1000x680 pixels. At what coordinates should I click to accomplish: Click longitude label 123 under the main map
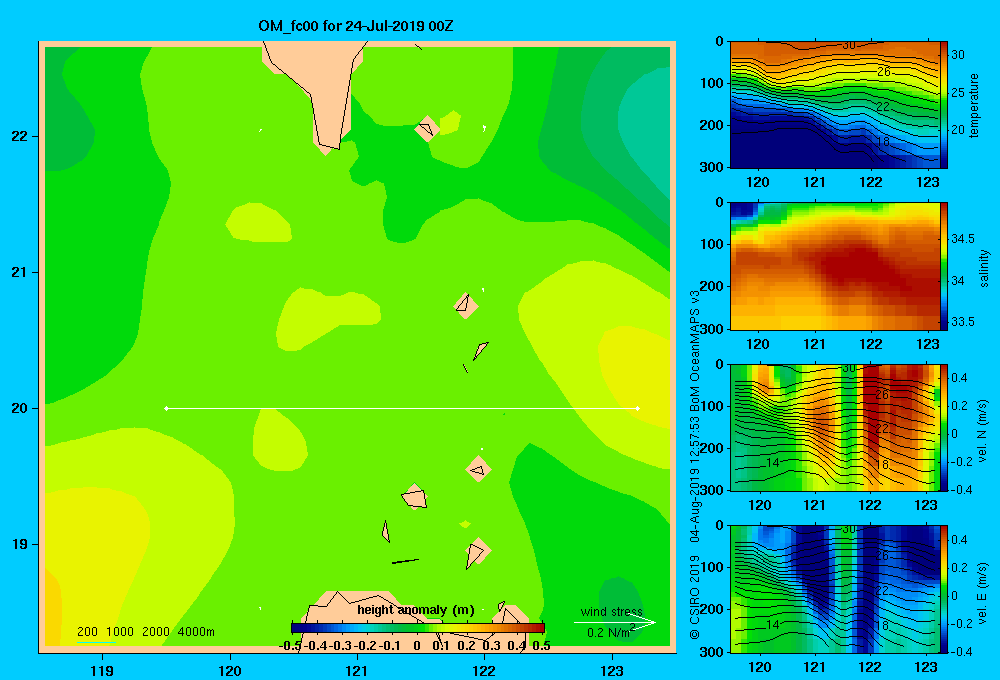coord(612,670)
